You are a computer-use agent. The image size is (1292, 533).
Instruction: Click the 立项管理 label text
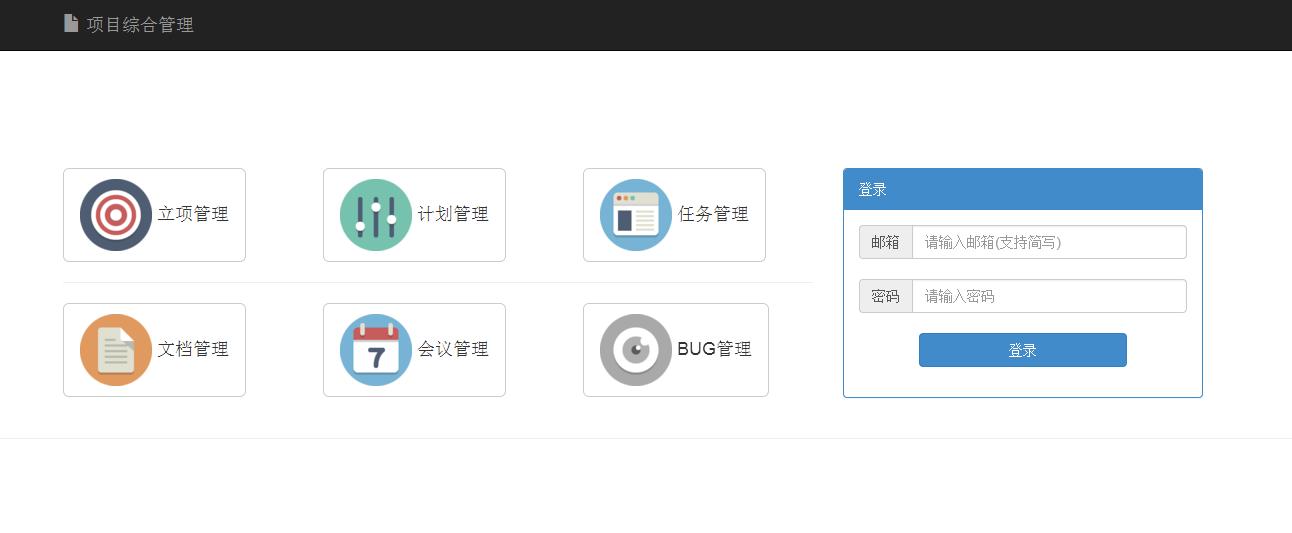coord(193,214)
